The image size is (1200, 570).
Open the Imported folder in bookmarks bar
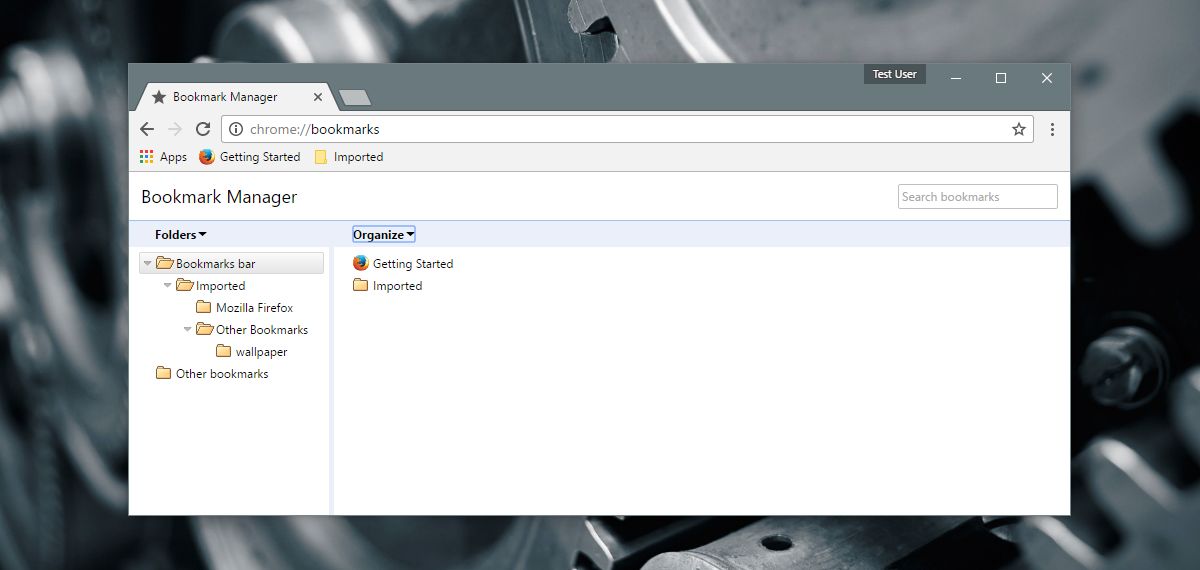pos(349,157)
